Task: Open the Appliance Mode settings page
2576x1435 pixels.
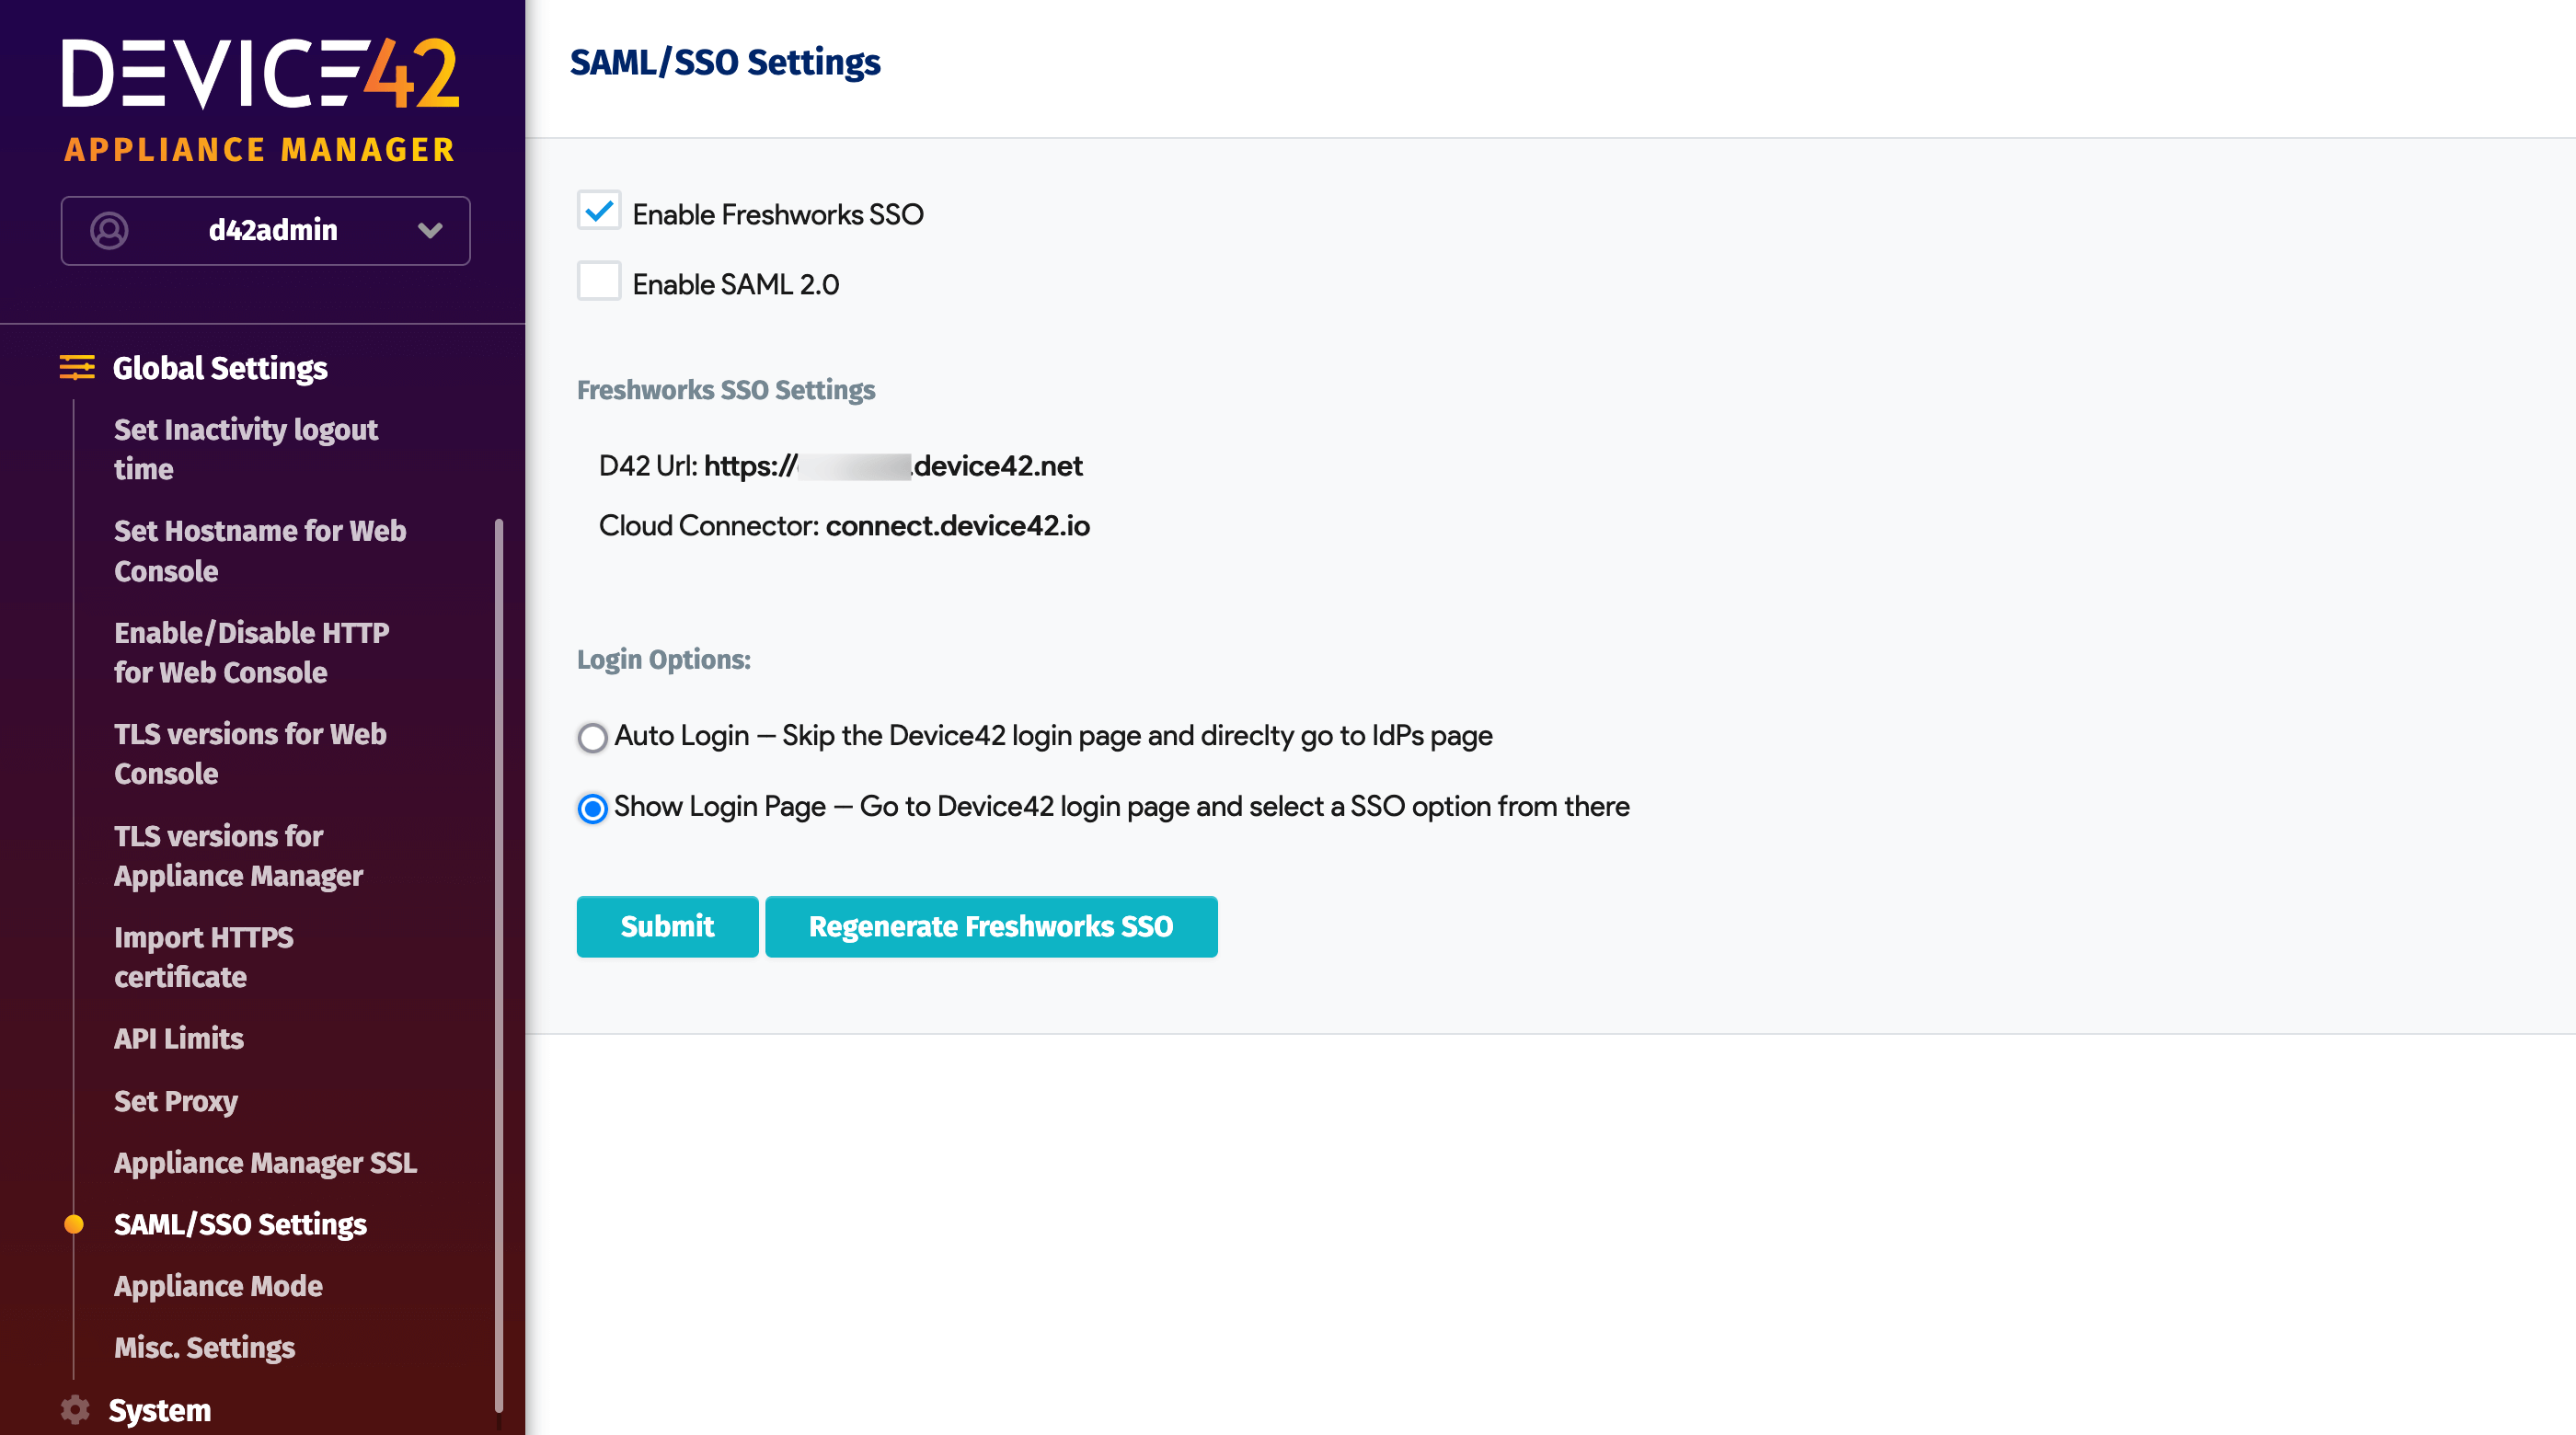Action: [218, 1286]
